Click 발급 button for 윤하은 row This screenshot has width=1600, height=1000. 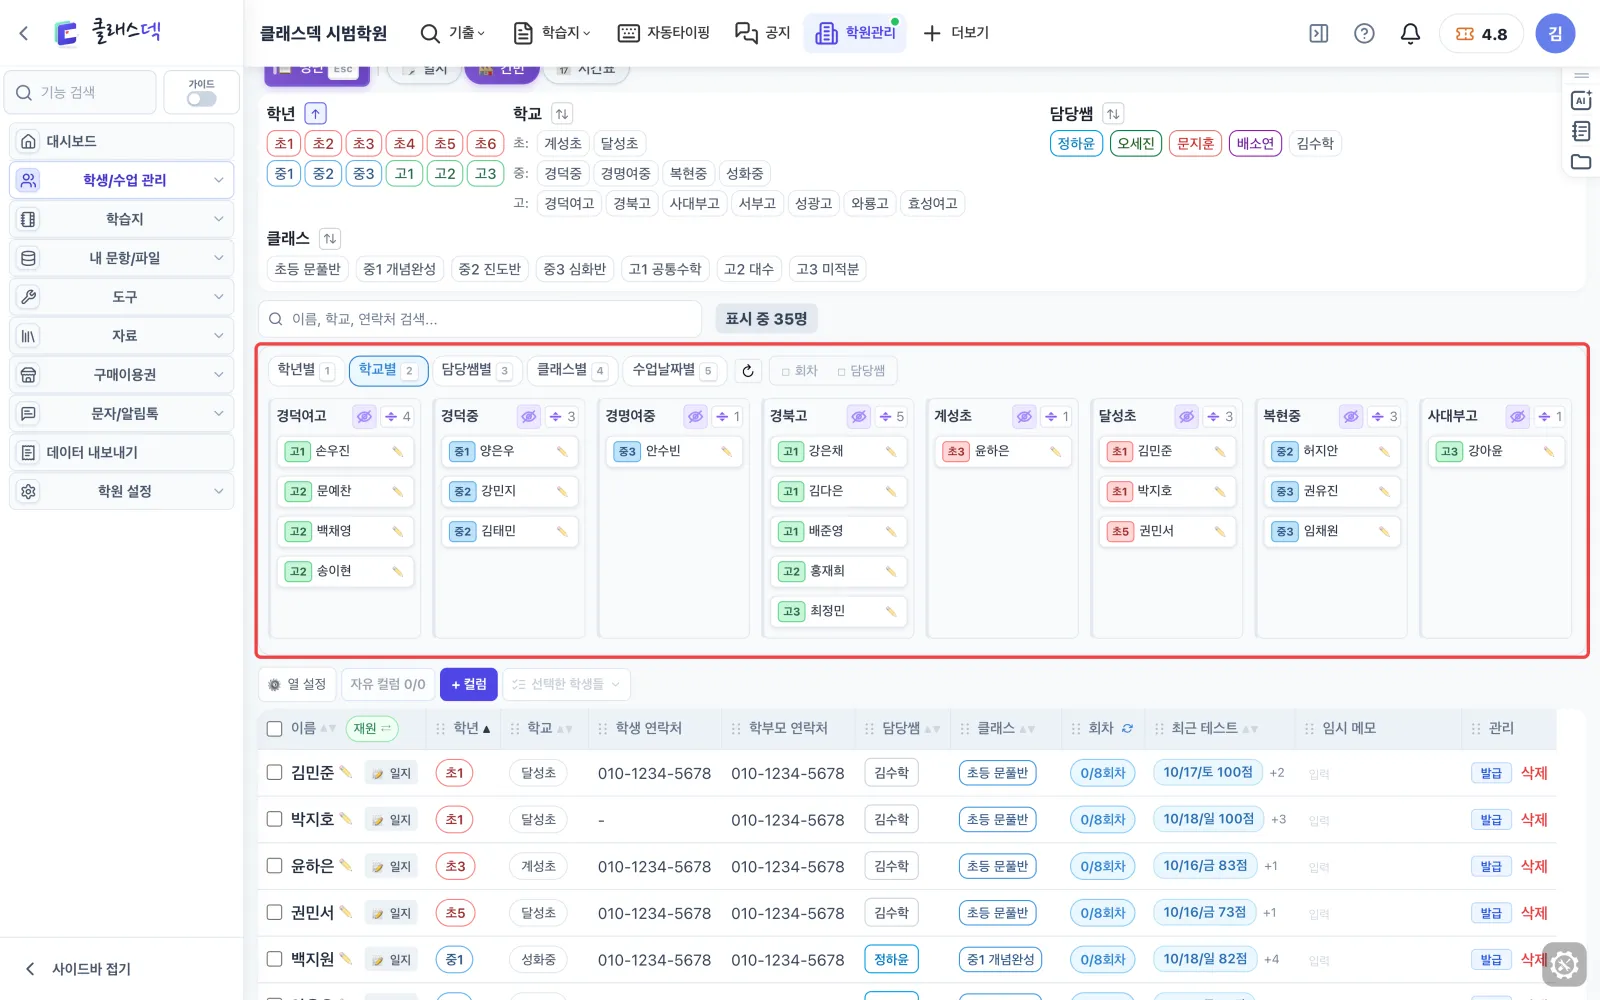[x=1491, y=866]
